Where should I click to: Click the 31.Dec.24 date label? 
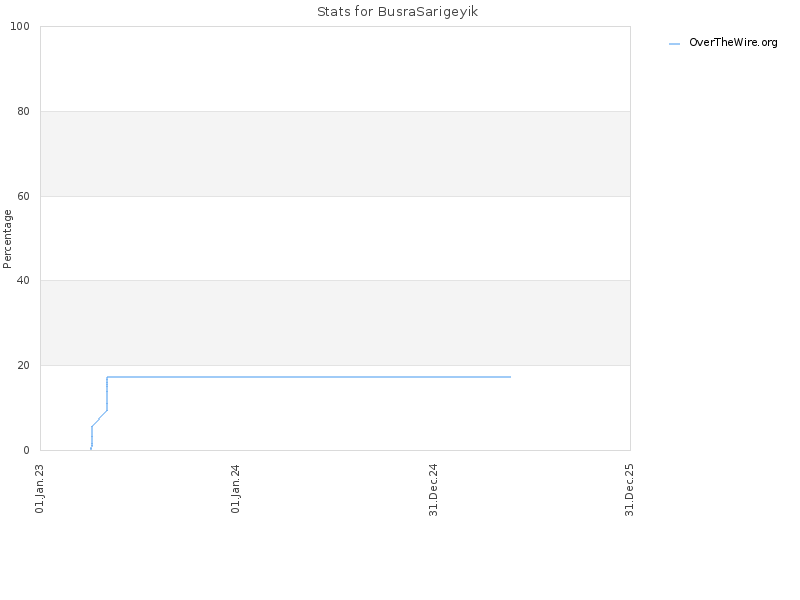coord(433,490)
